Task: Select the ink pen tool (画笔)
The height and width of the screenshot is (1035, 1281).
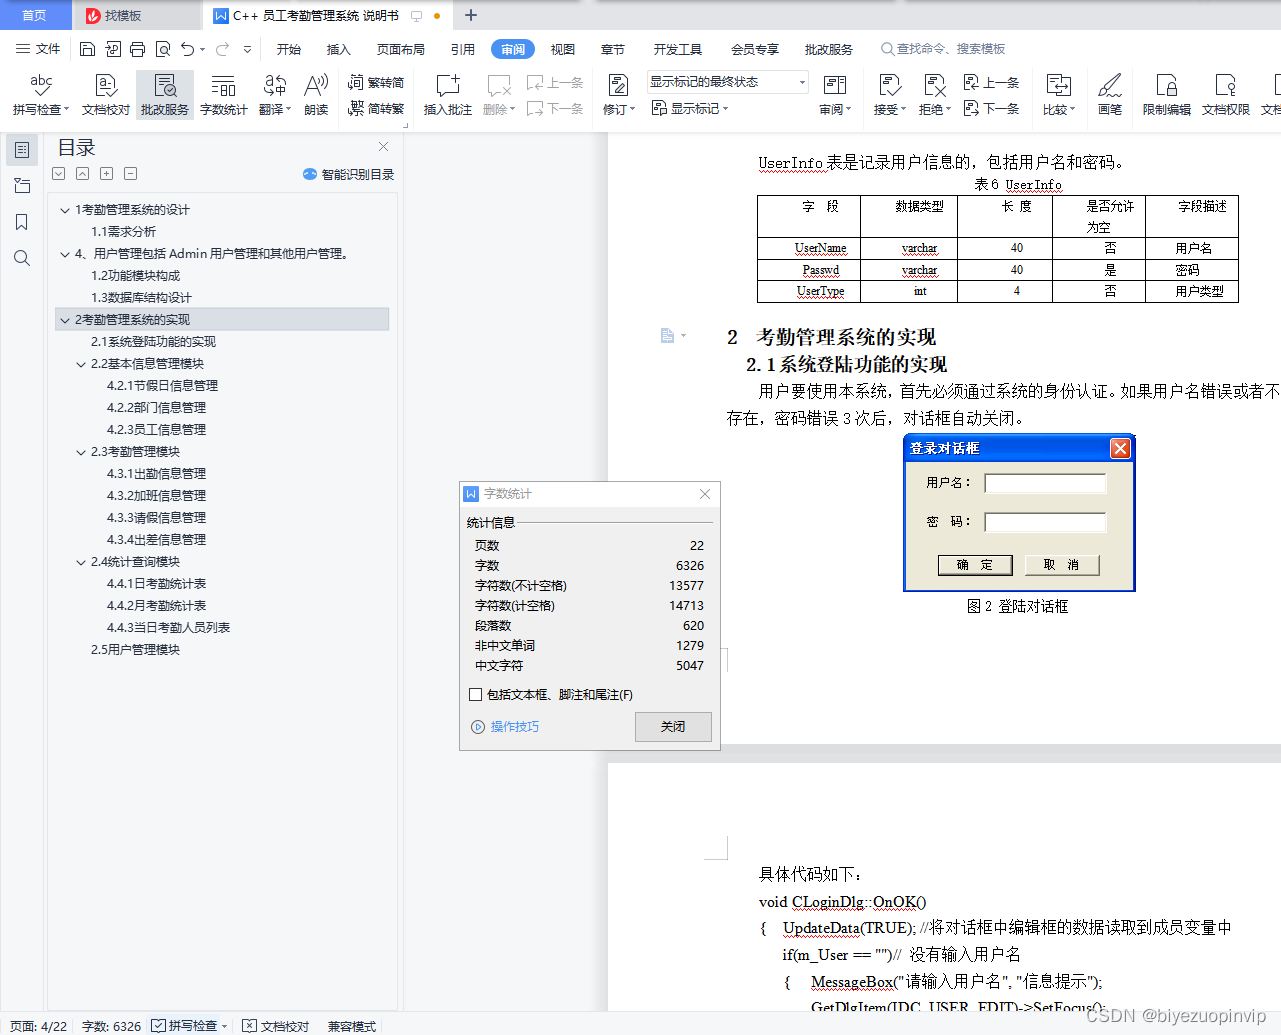Action: (1110, 94)
